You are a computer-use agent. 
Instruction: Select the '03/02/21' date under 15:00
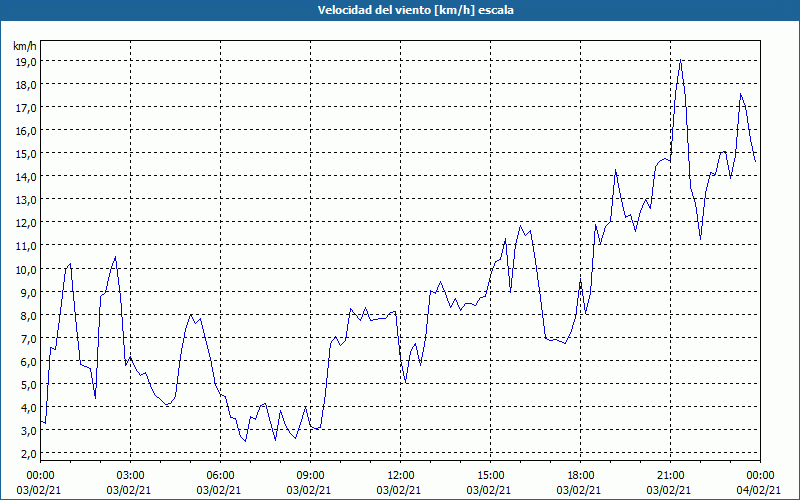(x=489, y=490)
